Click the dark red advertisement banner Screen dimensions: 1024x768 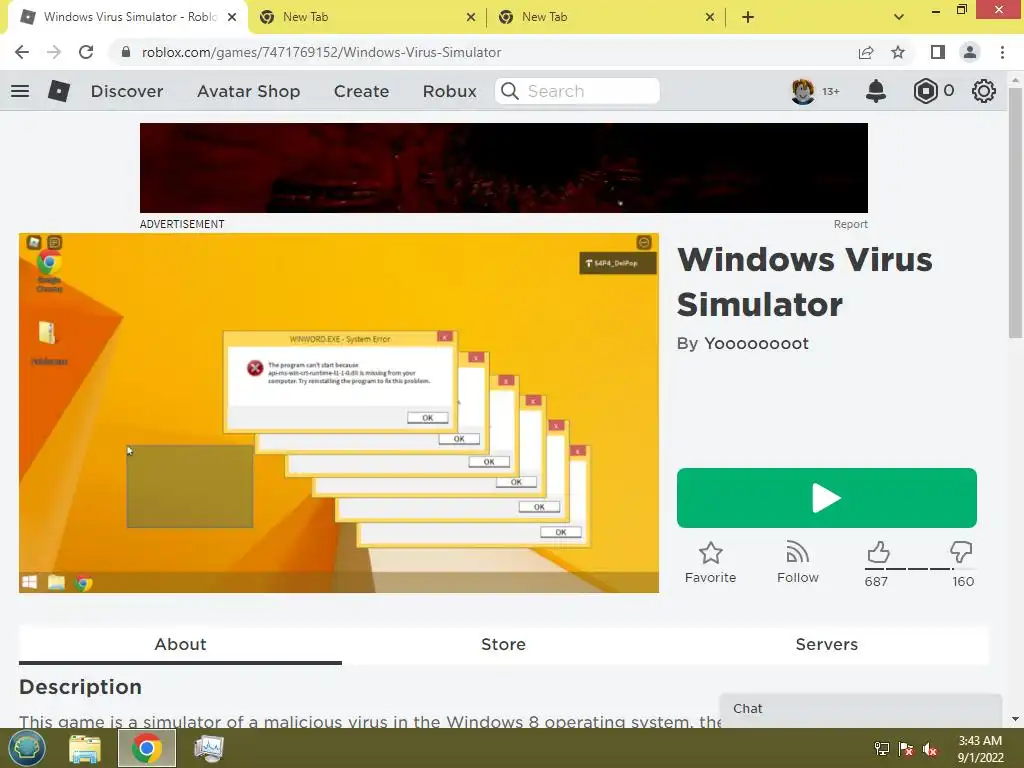tap(504, 168)
